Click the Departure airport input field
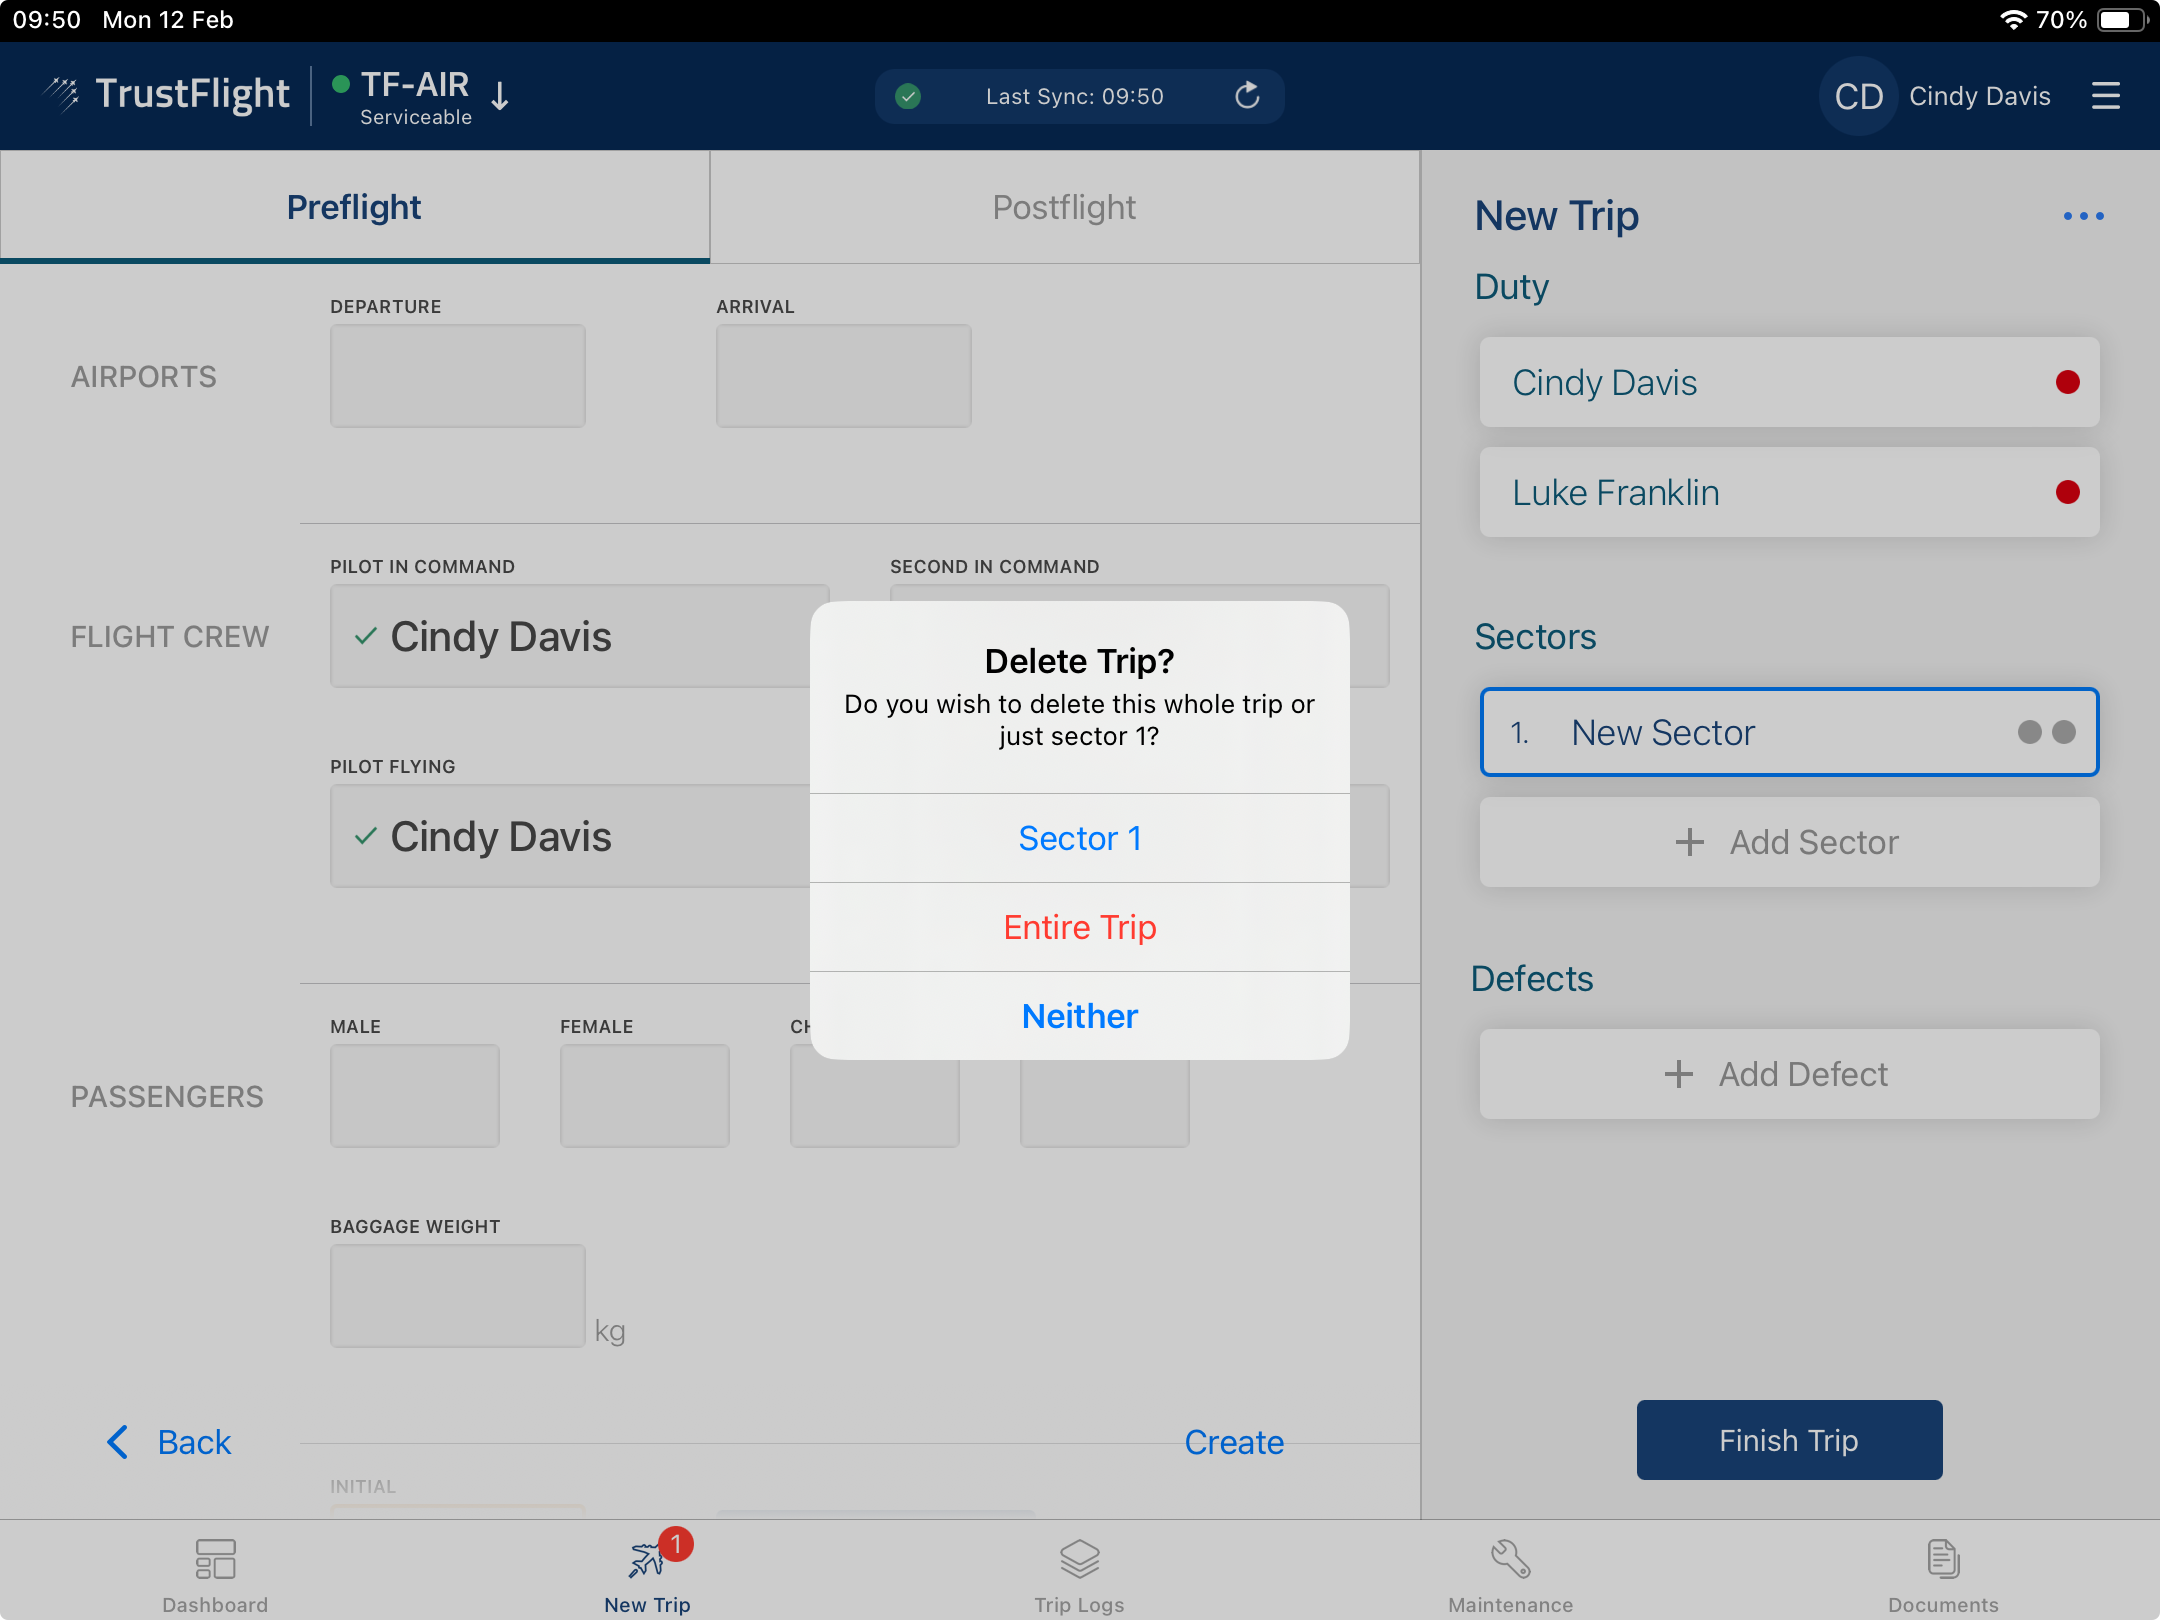2160x1620 pixels. click(457, 376)
